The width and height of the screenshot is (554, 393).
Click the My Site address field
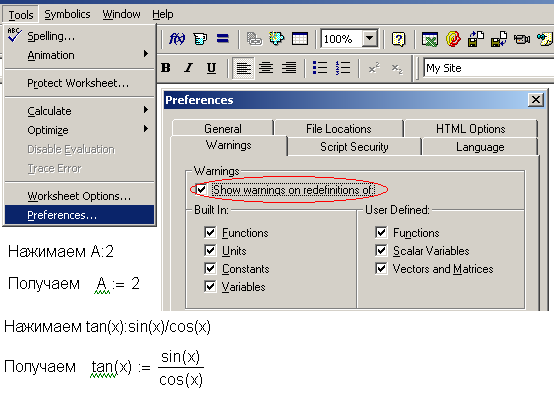pos(489,68)
